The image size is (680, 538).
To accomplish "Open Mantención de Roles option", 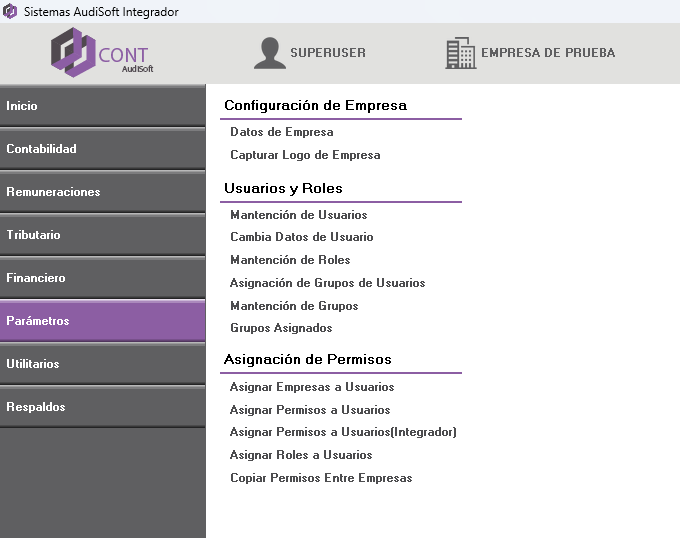I will coord(290,260).
